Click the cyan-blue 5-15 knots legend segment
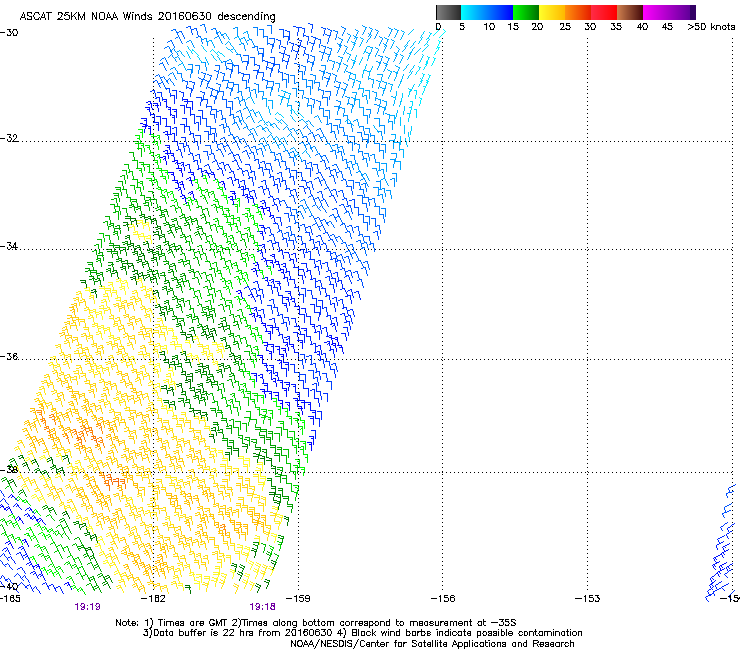Screen dimensions: 740x650 click(x=487, y=12)
